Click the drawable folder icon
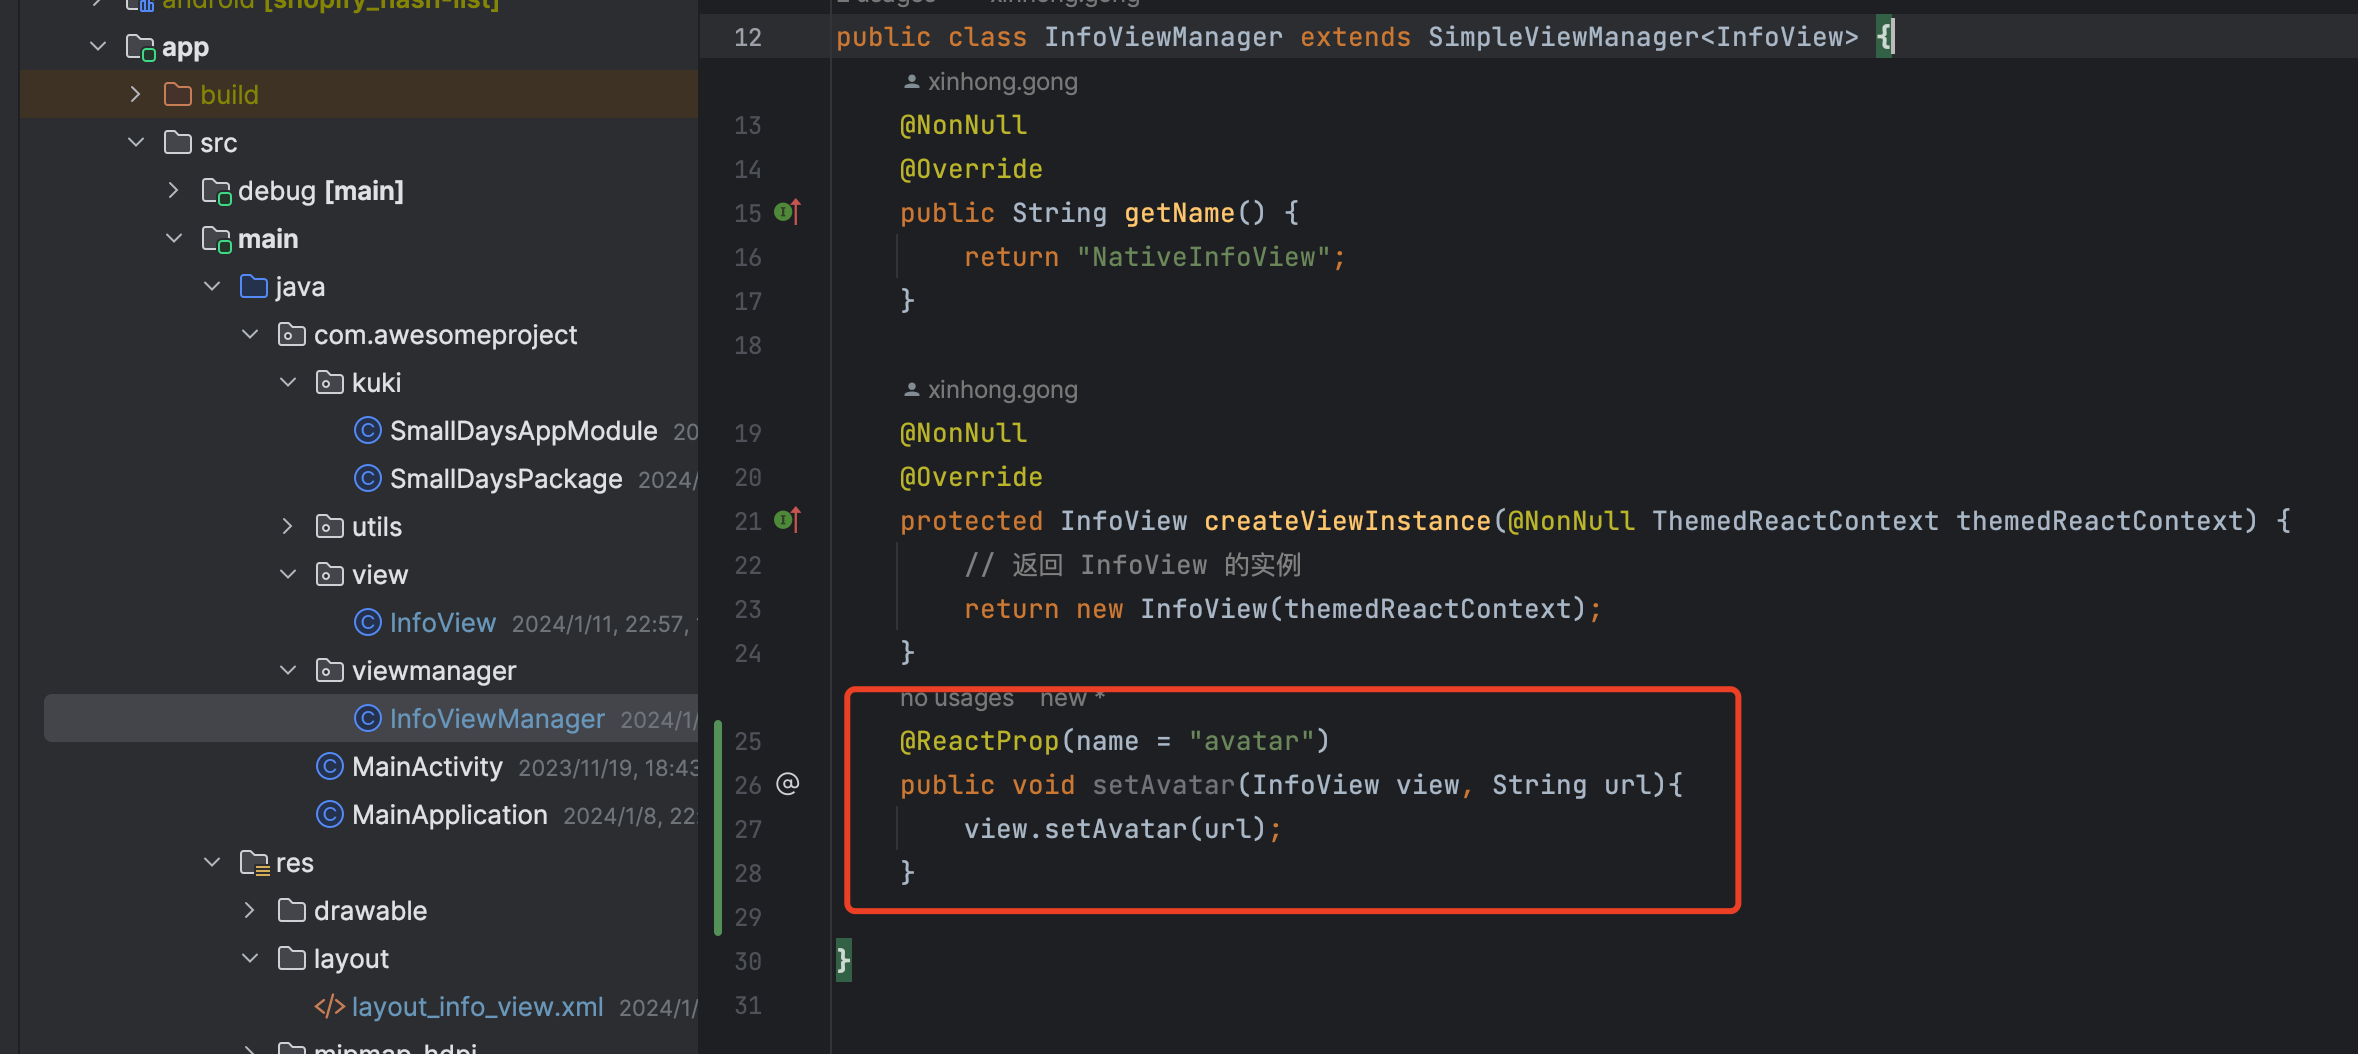 (x=292, y=910)
